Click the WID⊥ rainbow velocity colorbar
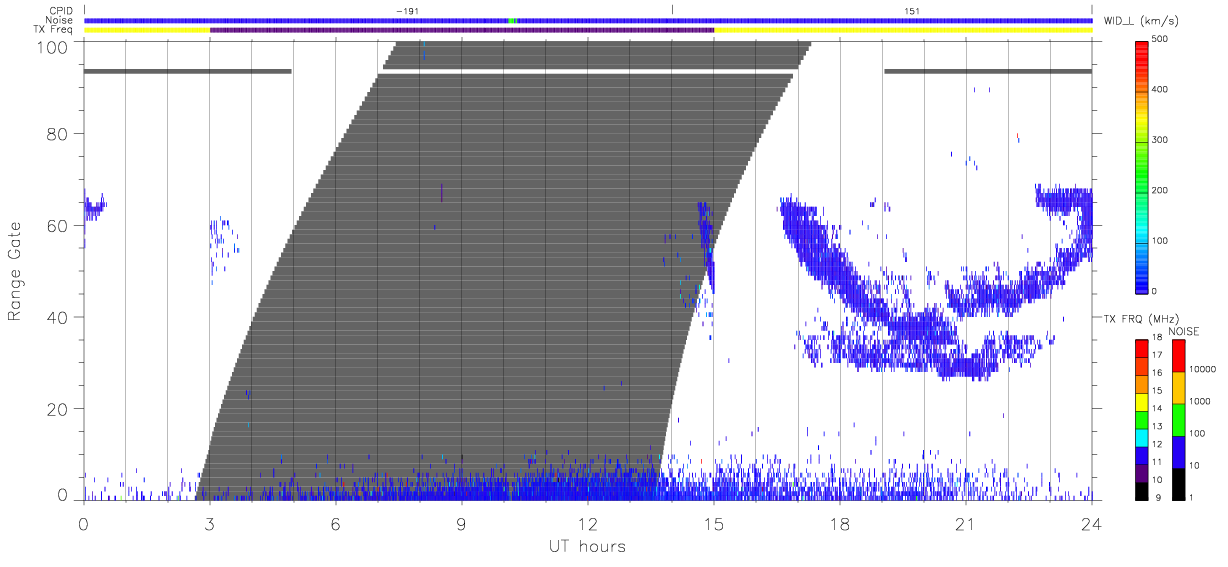The height and width of the screenshot is (567, 1228). 1143,166
